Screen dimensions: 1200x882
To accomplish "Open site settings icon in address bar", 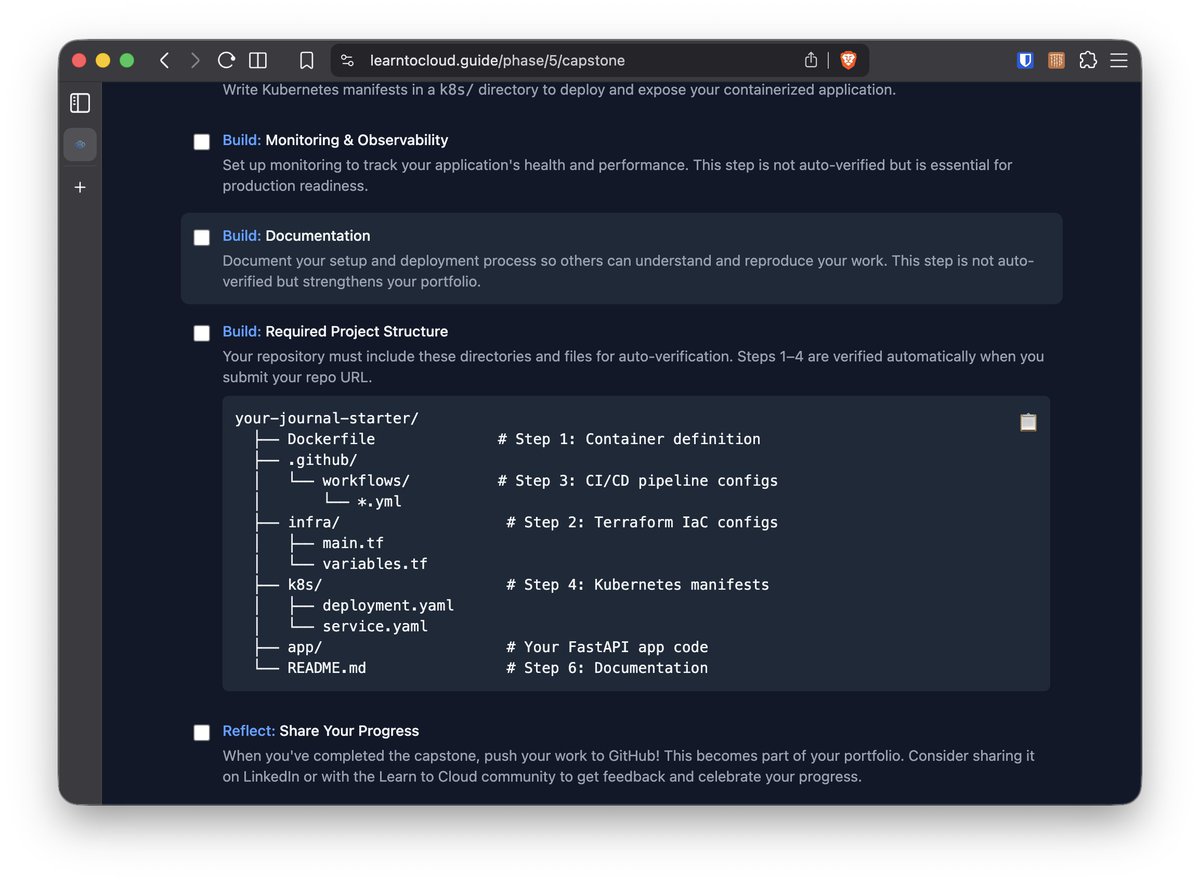I will pyautogui.click(x=347, y=60).
